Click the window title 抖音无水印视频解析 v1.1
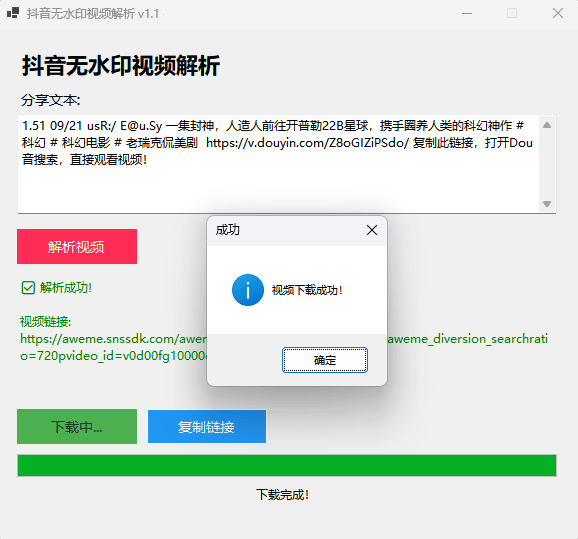Viewport: 578px width, 539px height. tap(93, 14)
